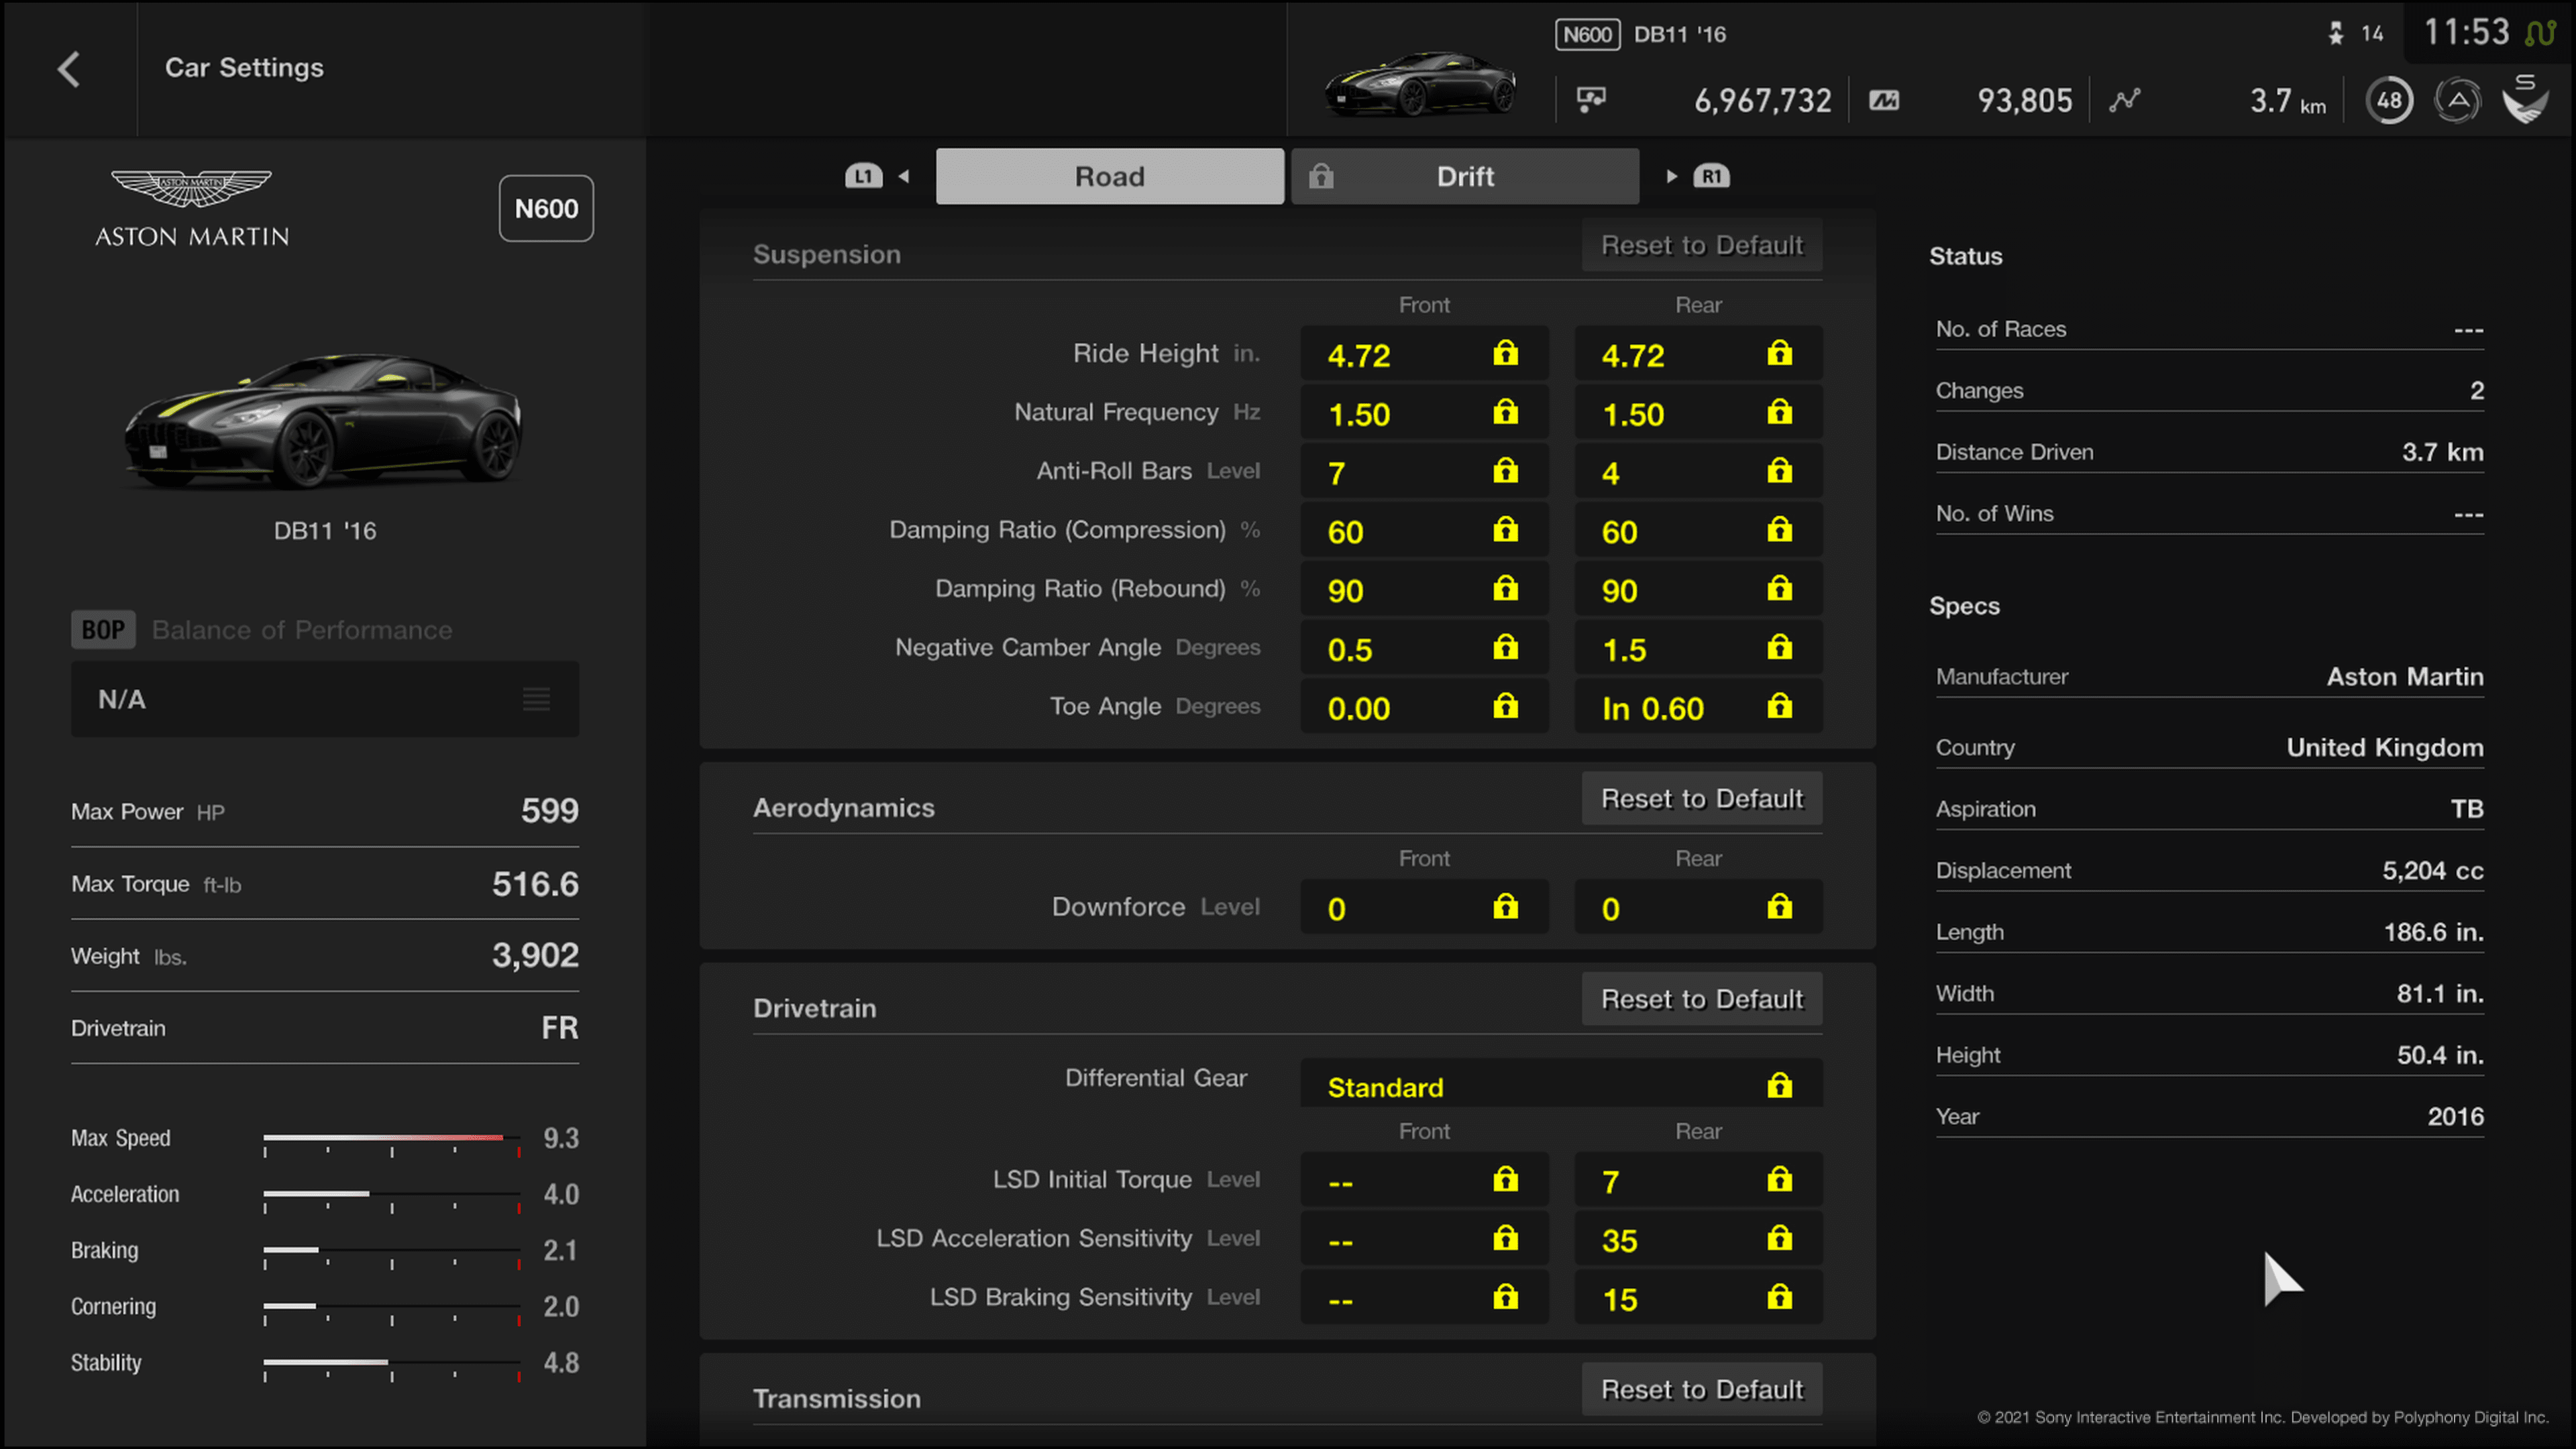The width and height of the screenshot is (2576, 1449).
Task: Reset Aerodynamics to Default
Action: 1702,799
